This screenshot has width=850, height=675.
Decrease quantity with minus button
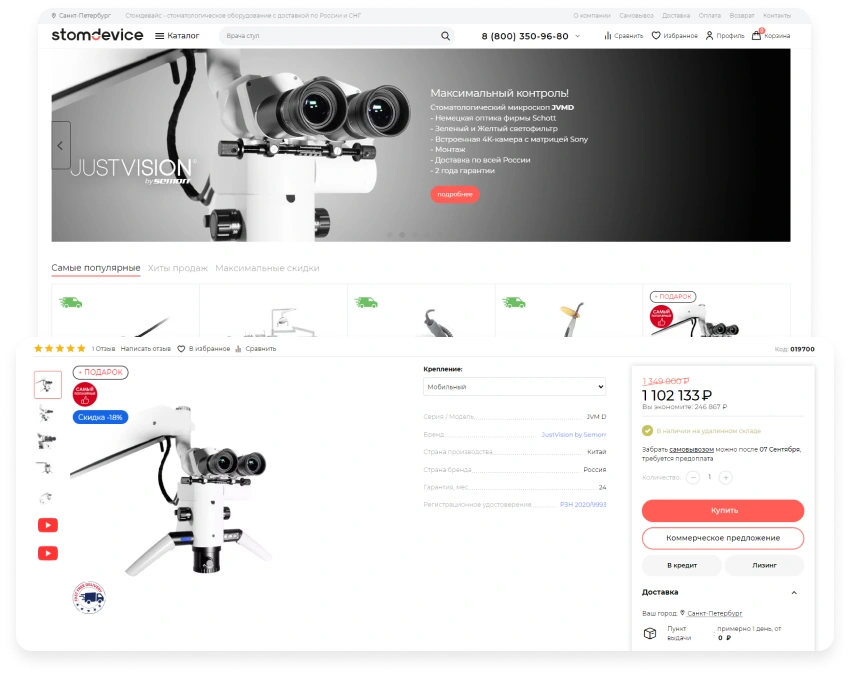(693, 477)
